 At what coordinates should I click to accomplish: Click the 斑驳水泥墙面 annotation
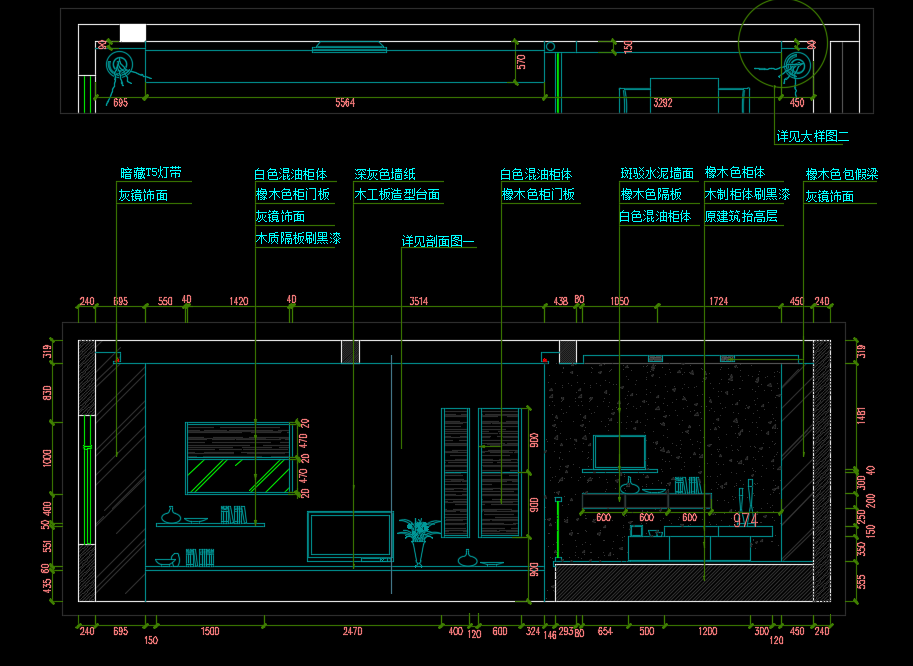pos(657,173)
